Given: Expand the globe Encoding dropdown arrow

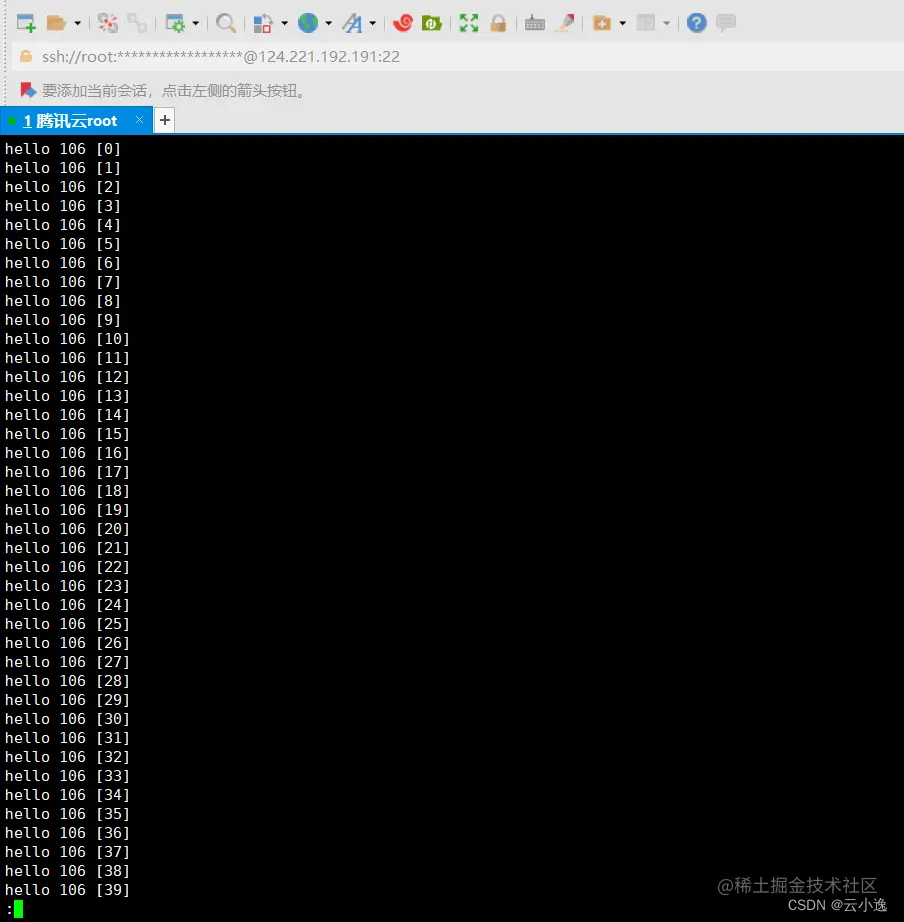Looking at the screenshot, I should point(329,24).
